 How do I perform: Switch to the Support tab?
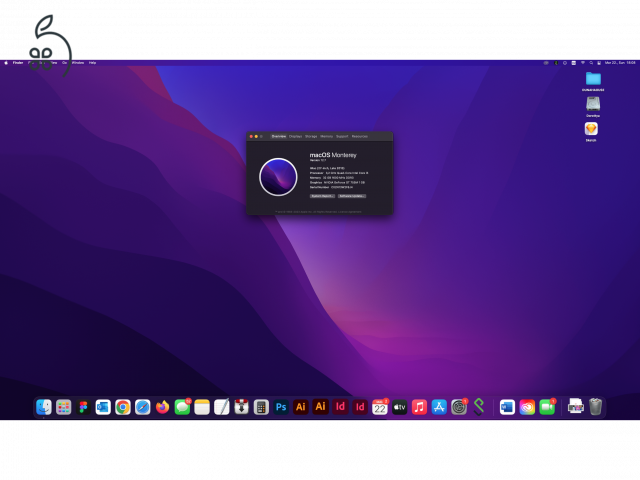point(342,136)
